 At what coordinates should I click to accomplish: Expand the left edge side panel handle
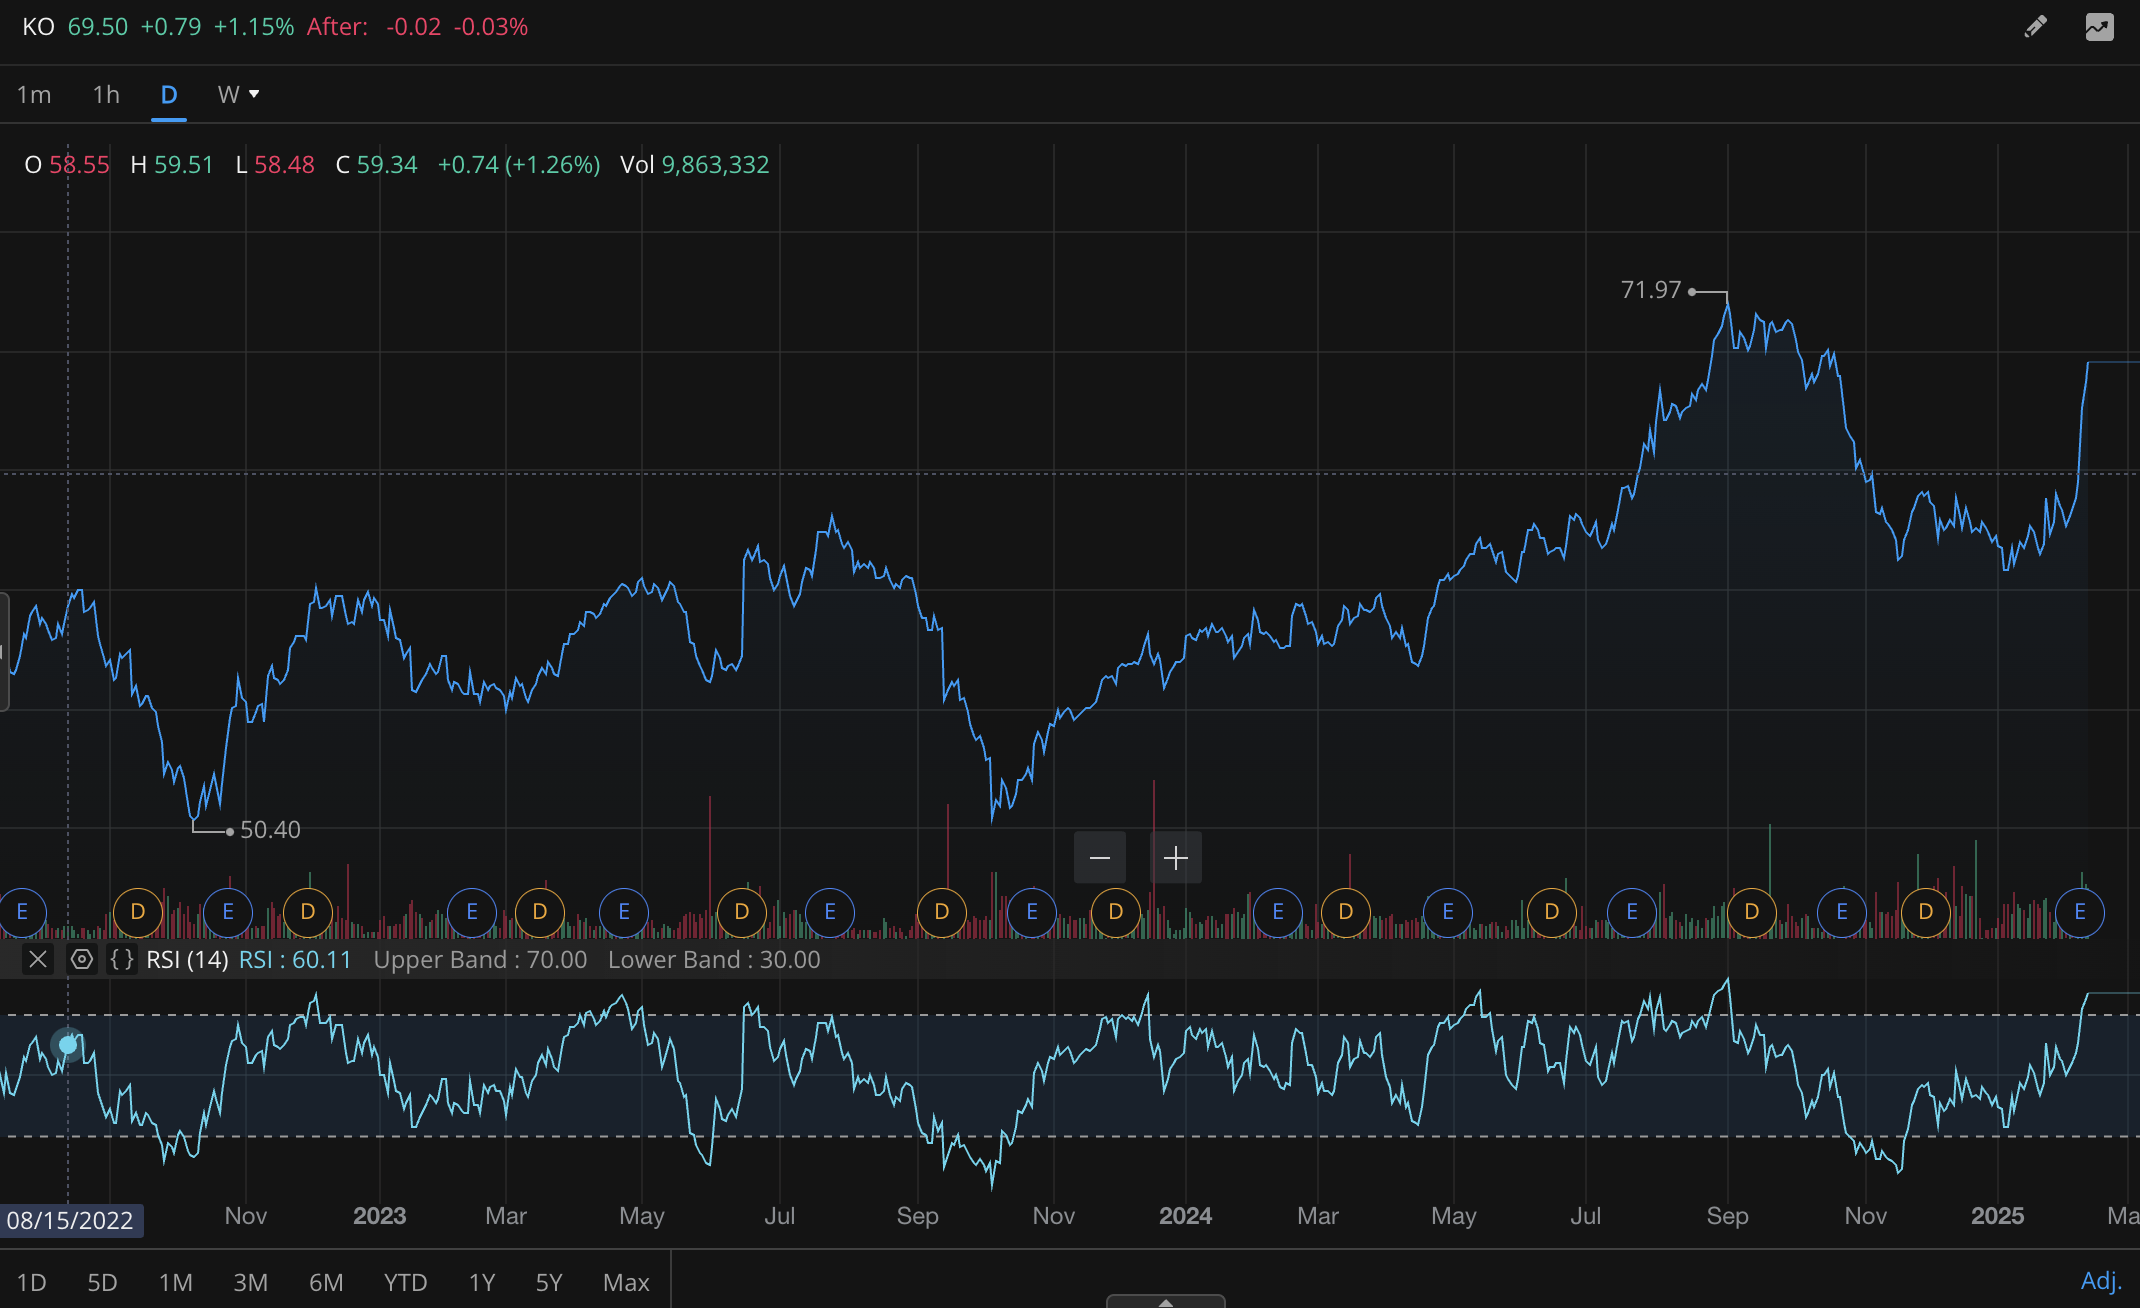pos(4,652)
